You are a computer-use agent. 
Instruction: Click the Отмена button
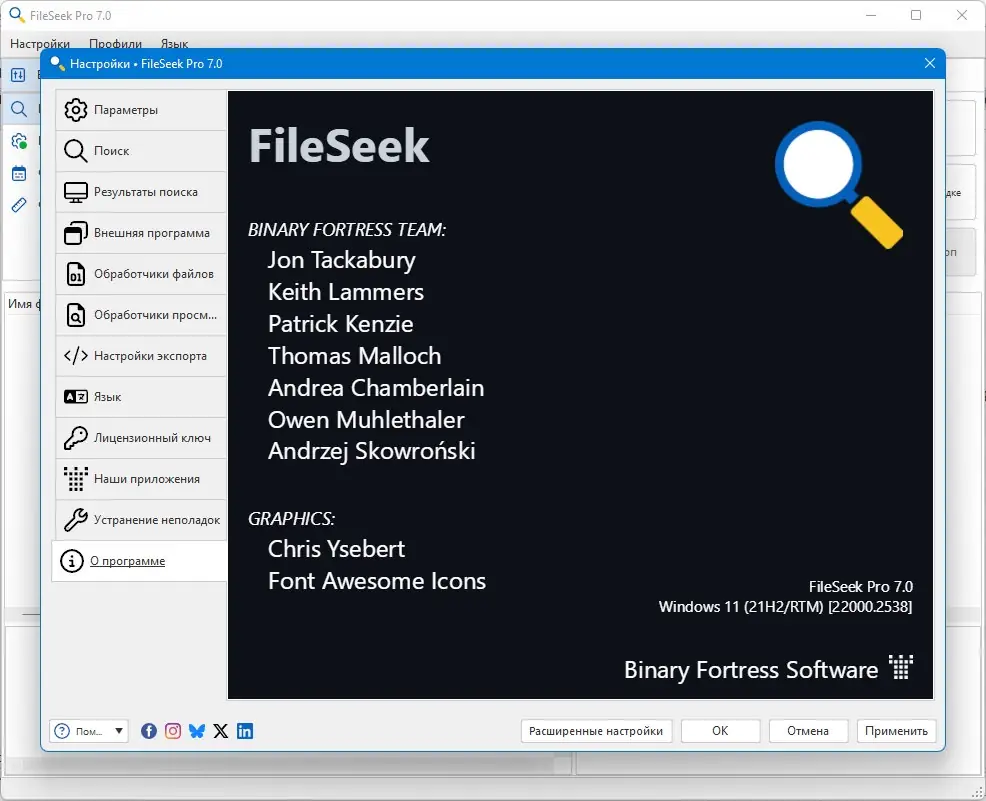(808, 731)
